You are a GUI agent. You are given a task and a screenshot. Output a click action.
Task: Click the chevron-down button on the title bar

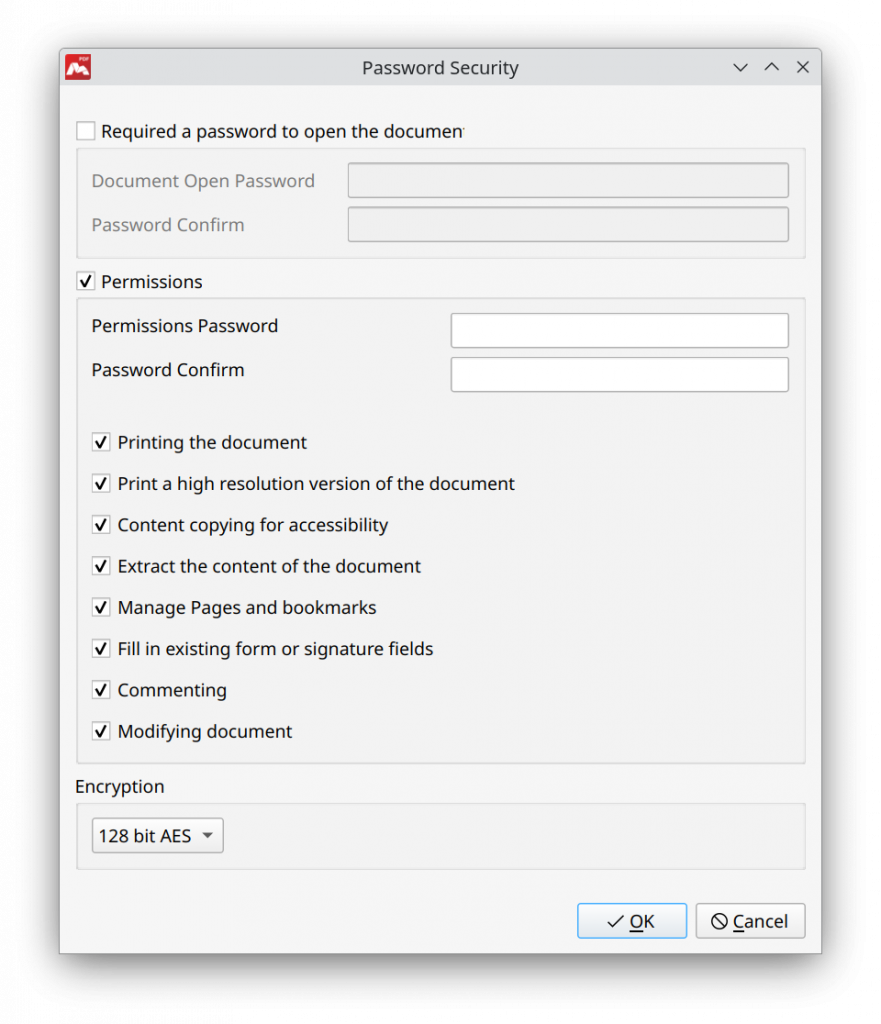[740, 67]
